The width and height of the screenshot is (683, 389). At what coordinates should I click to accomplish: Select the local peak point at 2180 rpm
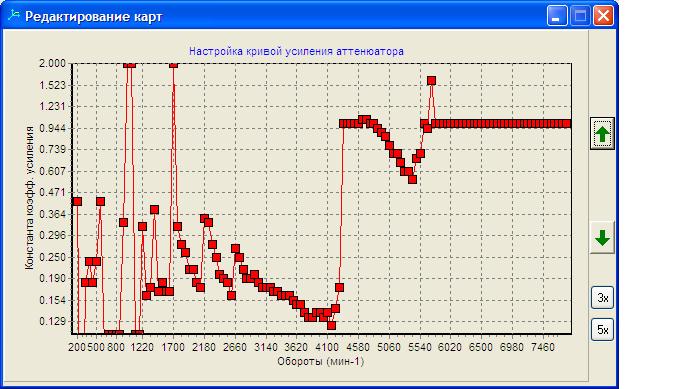point(204,218)
